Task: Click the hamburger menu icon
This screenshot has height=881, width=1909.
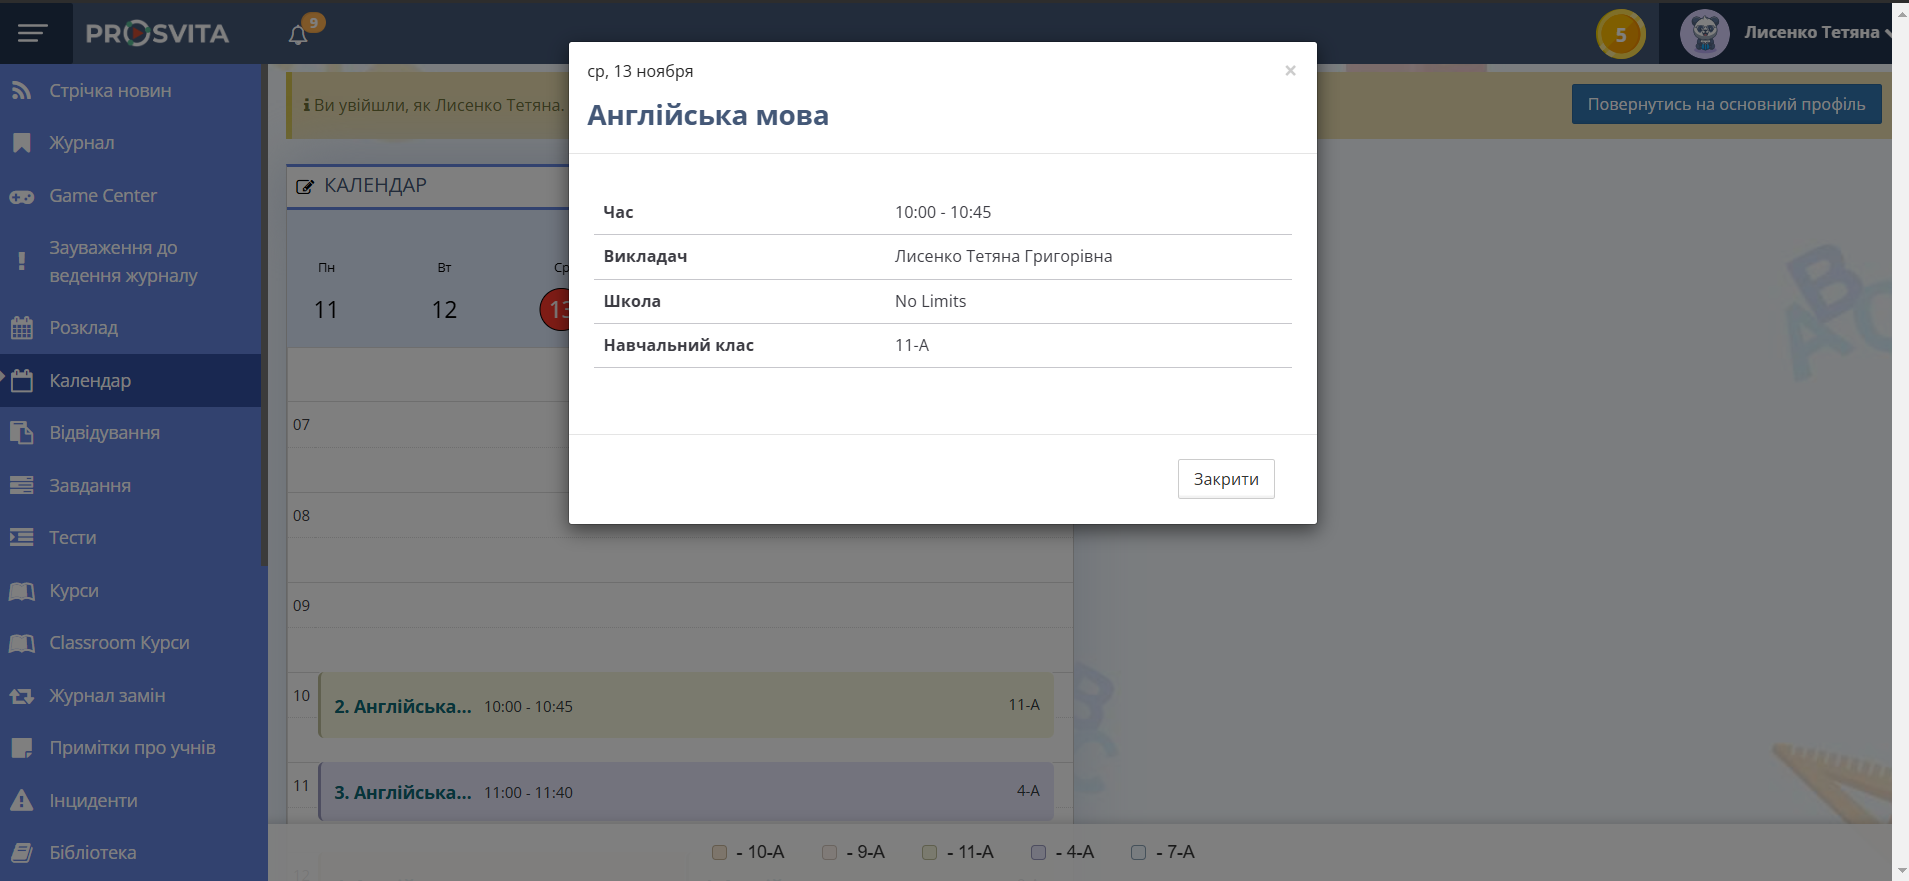Action: pos(32,33)
